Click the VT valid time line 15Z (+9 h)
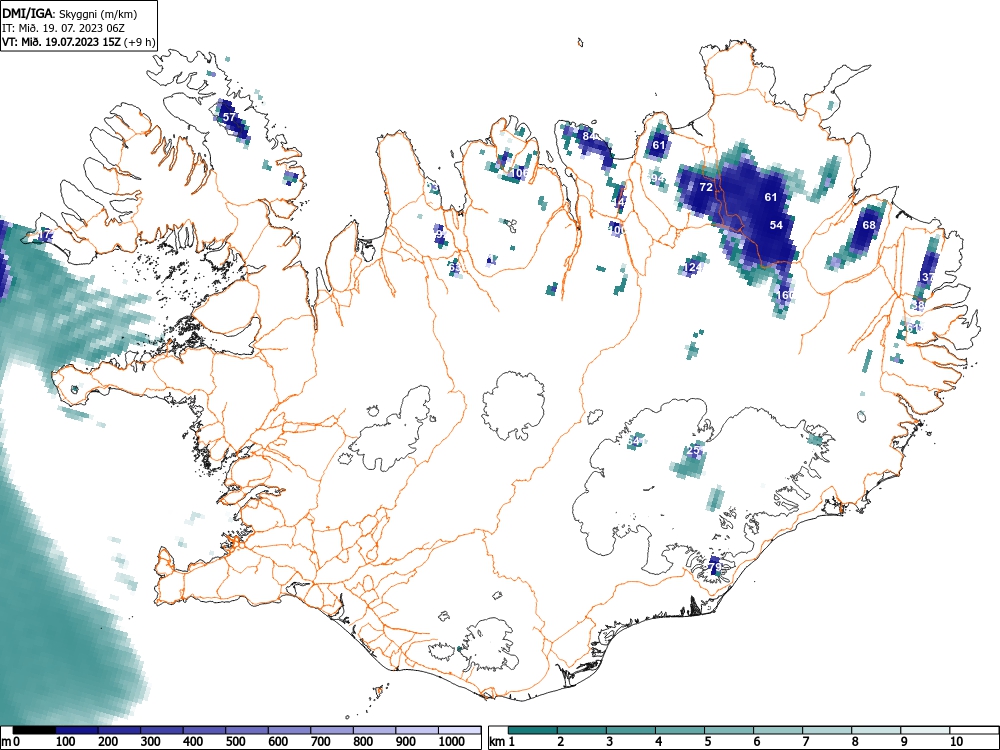 coord(78,42)
